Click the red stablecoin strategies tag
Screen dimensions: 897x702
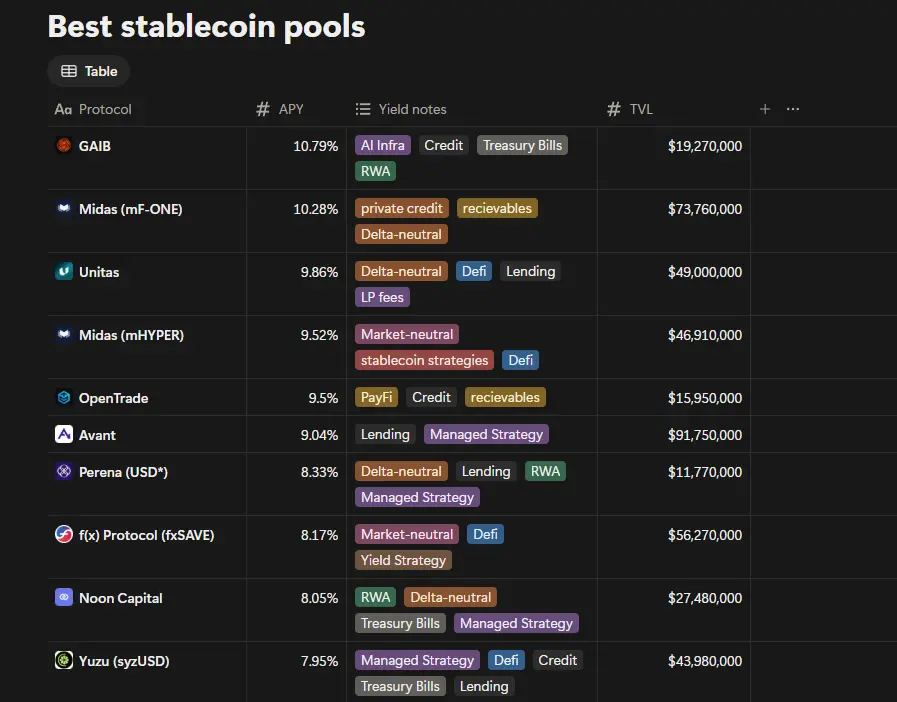click(x=424, y=360)
